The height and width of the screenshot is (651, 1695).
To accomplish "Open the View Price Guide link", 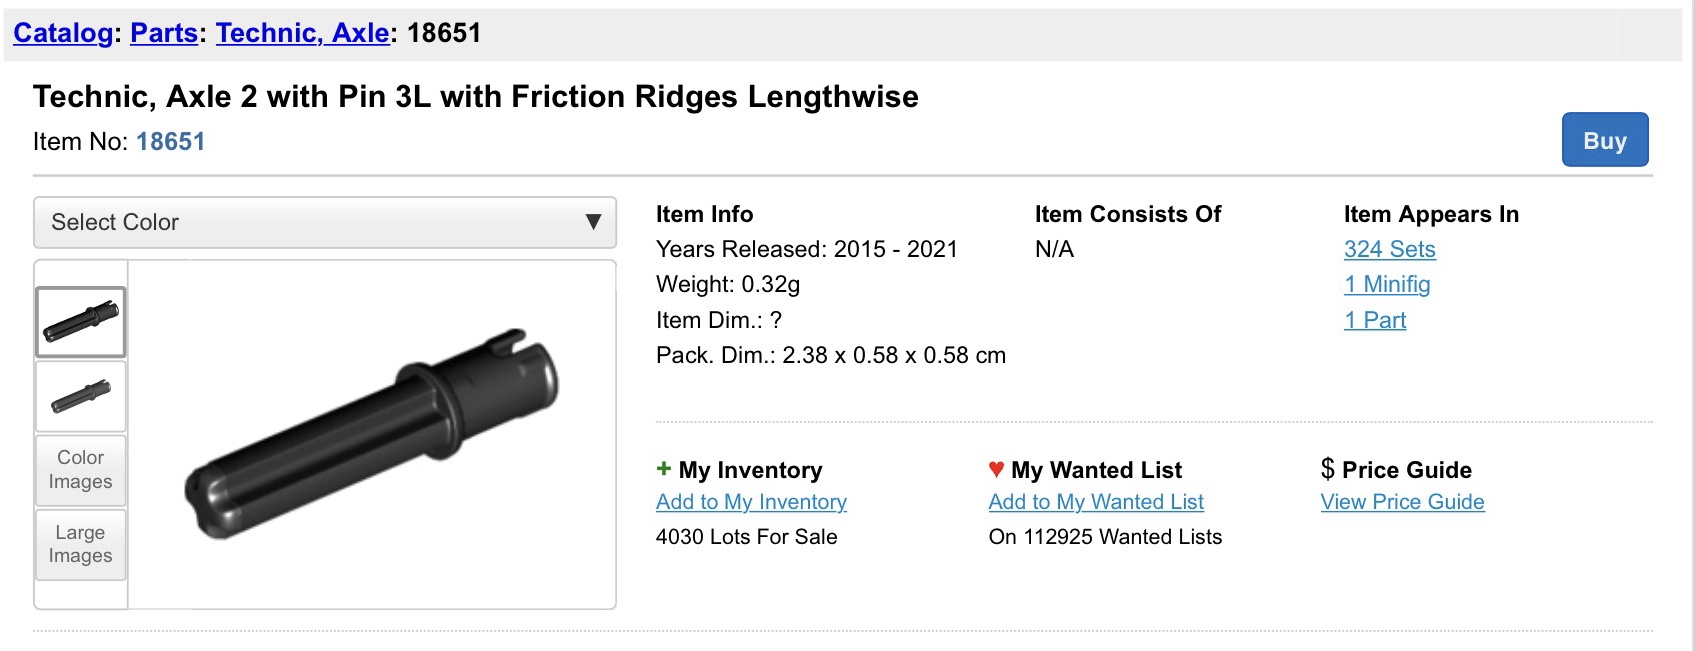I will (x=1402, y=502).
